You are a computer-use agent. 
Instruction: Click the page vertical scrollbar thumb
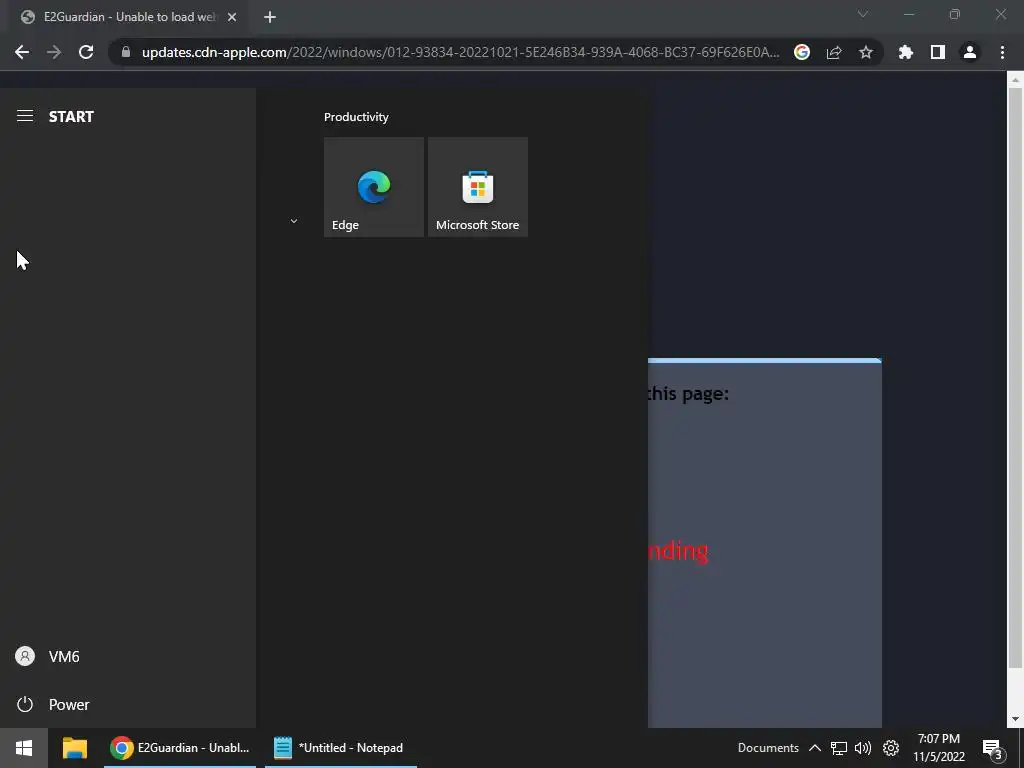click(1015, 379)
